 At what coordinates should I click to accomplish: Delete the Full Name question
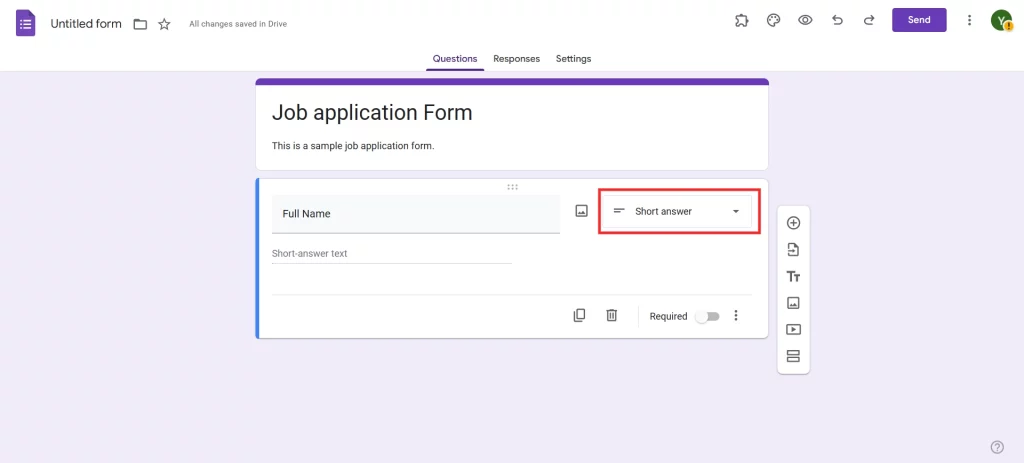[x=611, y=315]
